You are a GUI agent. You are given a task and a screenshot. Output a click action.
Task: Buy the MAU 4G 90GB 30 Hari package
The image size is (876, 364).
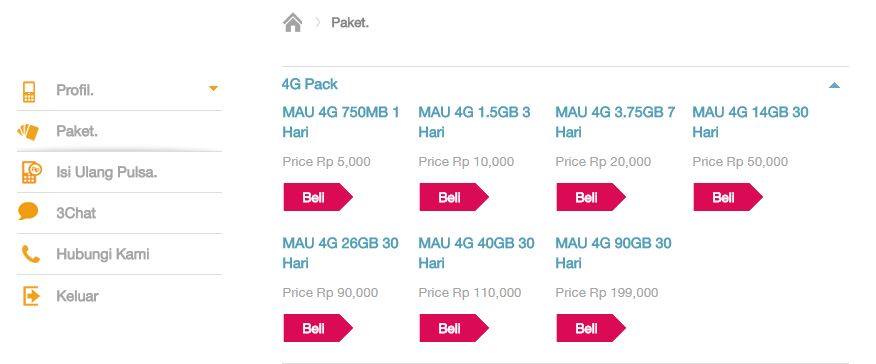[591, 328]
